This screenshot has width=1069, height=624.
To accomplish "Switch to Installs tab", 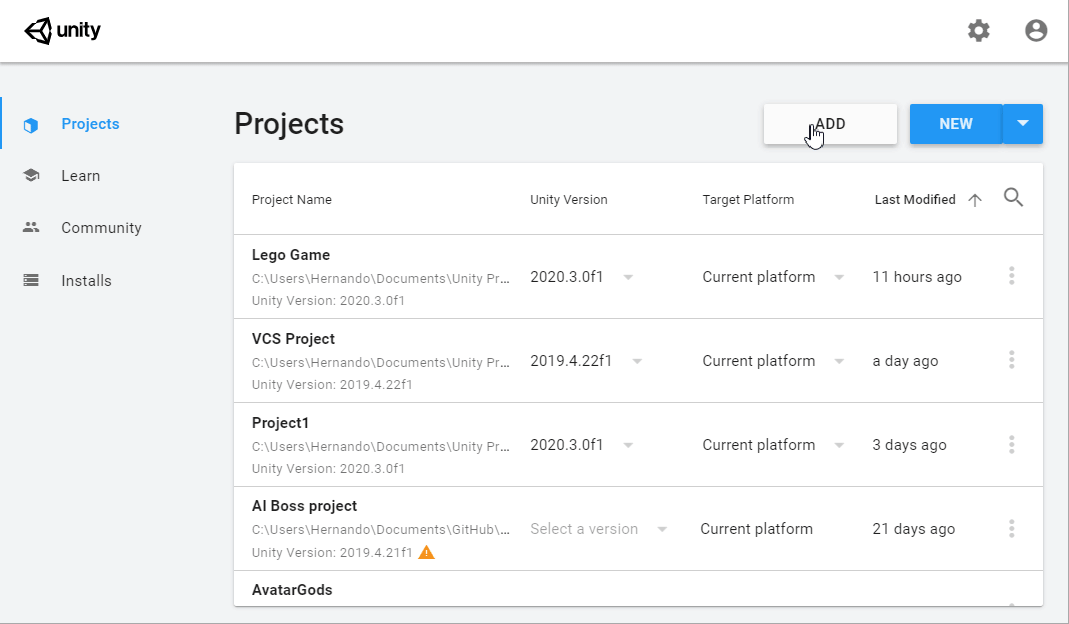I will pyautogui.click(x=87, y=280).
